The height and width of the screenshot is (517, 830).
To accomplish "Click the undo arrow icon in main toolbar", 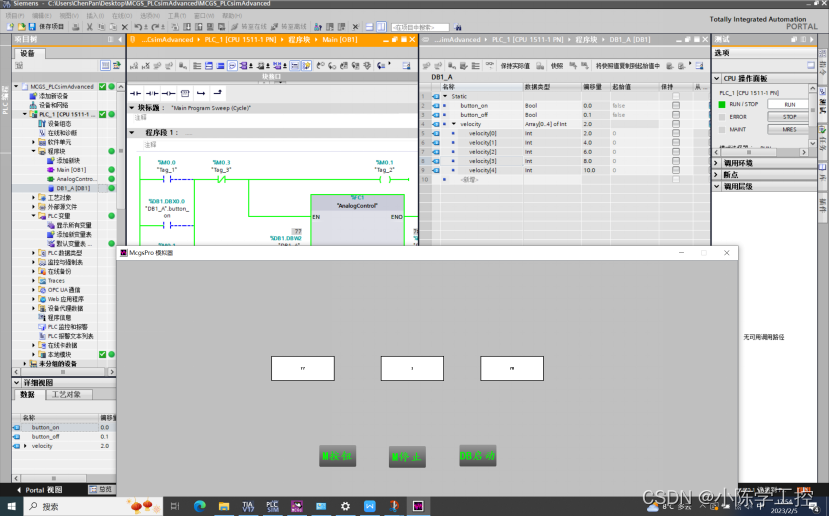I will coord(138,26).
